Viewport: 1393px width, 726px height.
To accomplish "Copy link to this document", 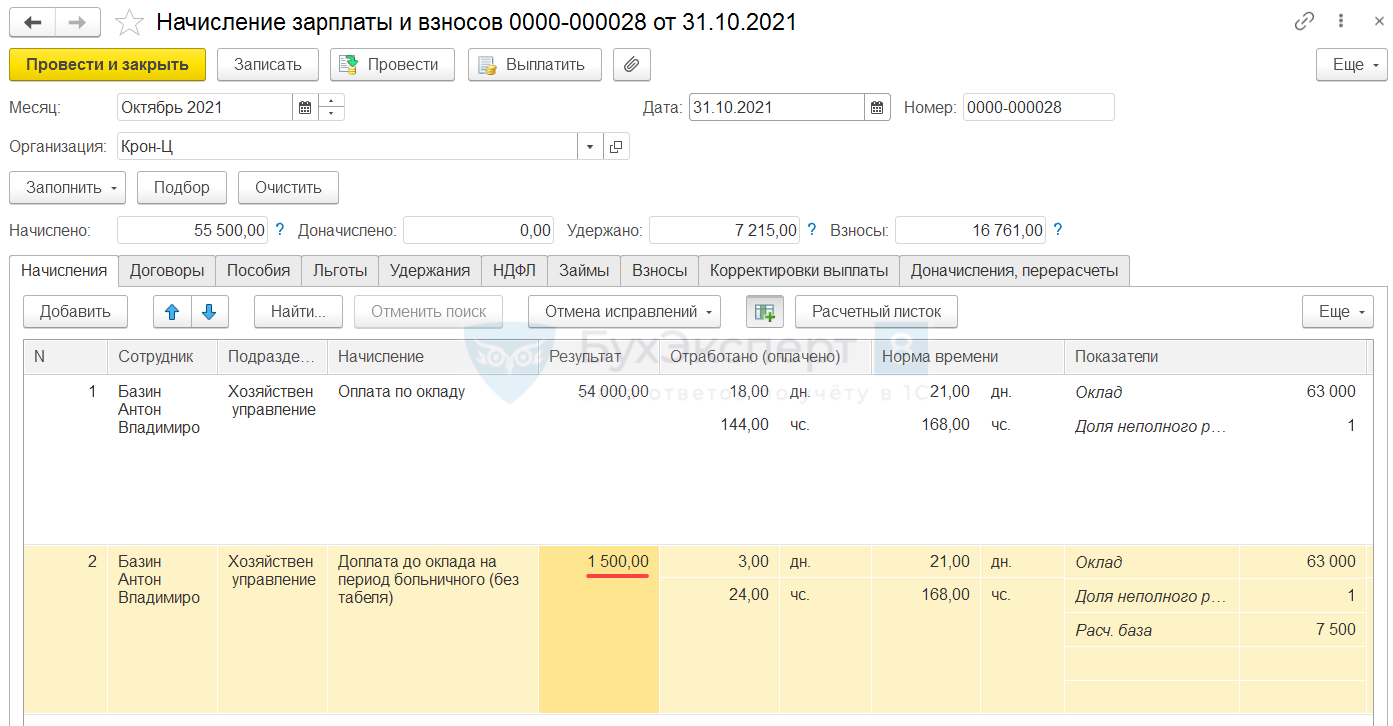I will click(x=1304, y=21).
